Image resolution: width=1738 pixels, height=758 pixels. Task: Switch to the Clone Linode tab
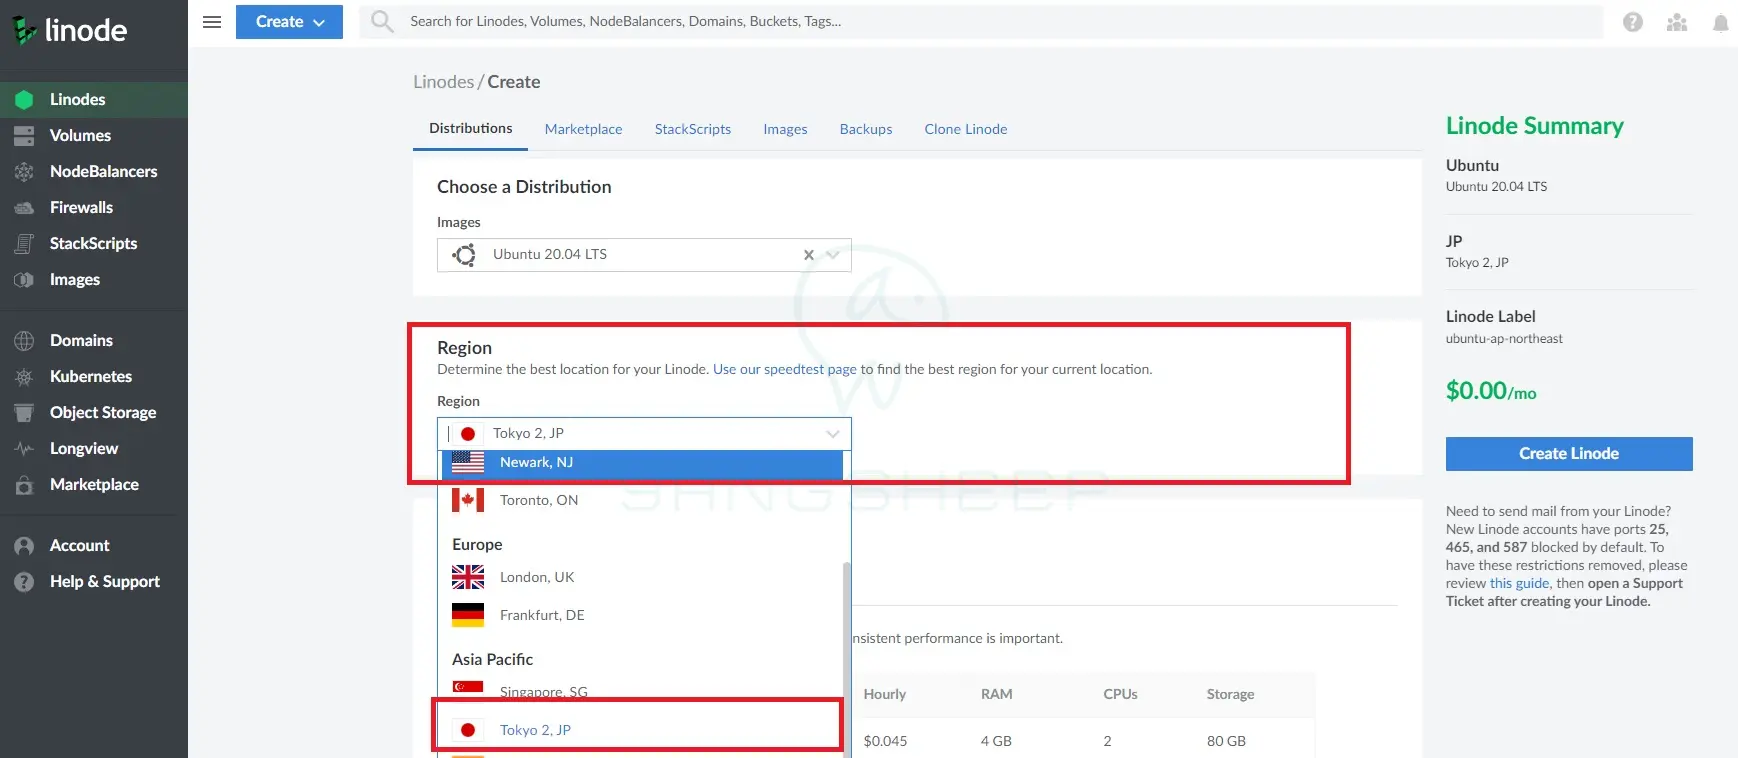pyautogui.click(x=966, y=130)
